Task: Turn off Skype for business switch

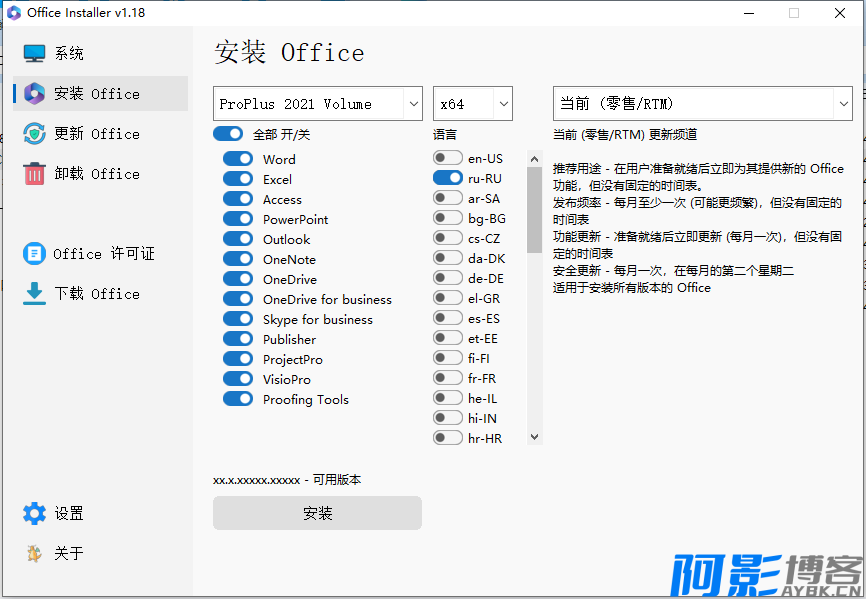Action: [238, 319]
